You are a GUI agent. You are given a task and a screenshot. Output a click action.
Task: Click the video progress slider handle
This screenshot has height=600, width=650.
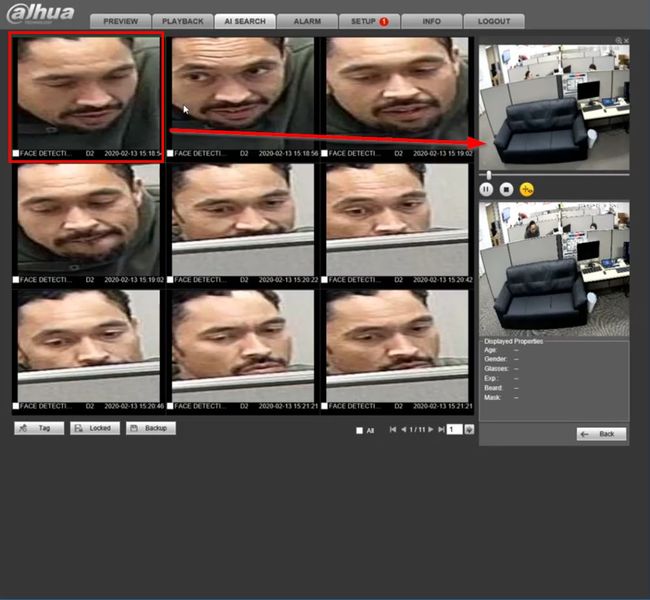[489, 175]
